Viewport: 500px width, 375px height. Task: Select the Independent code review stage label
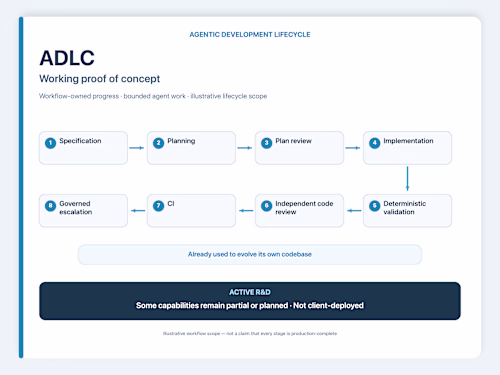[304, 208]
